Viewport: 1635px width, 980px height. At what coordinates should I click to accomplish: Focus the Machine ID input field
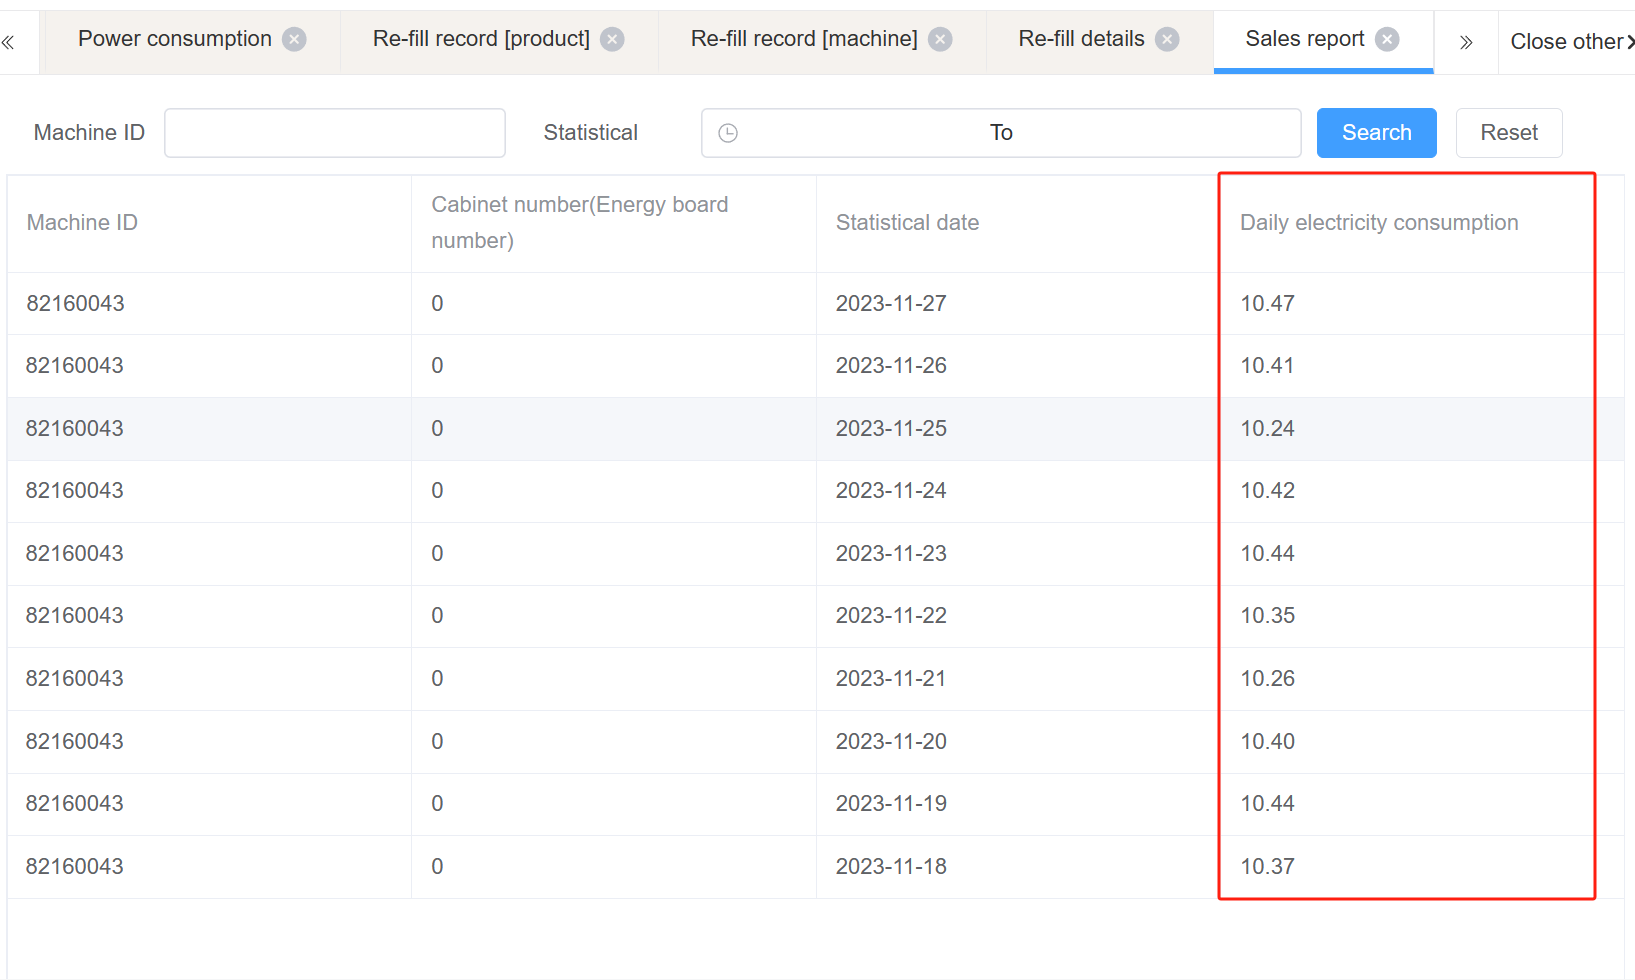(x=335, y=133)
